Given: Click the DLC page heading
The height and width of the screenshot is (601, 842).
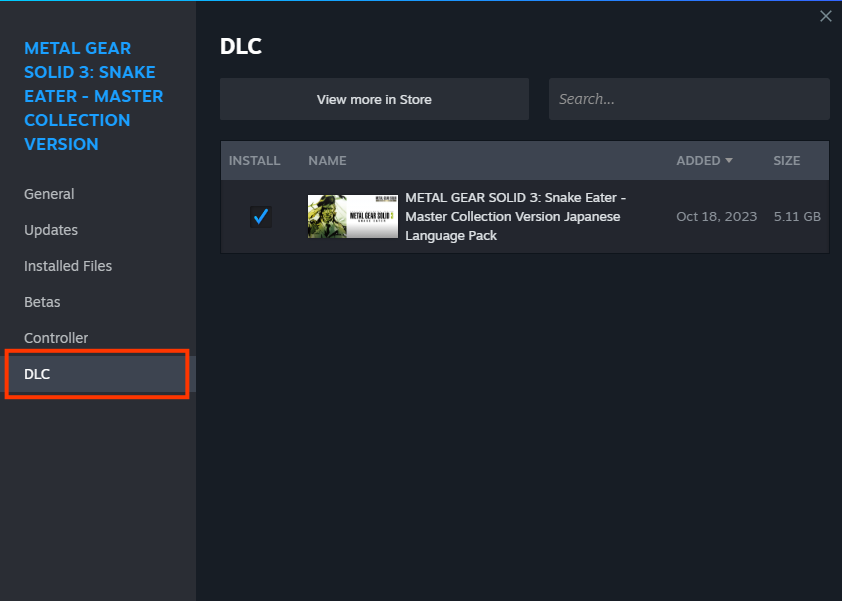Looking at the screenshot, I should point(241,46).
